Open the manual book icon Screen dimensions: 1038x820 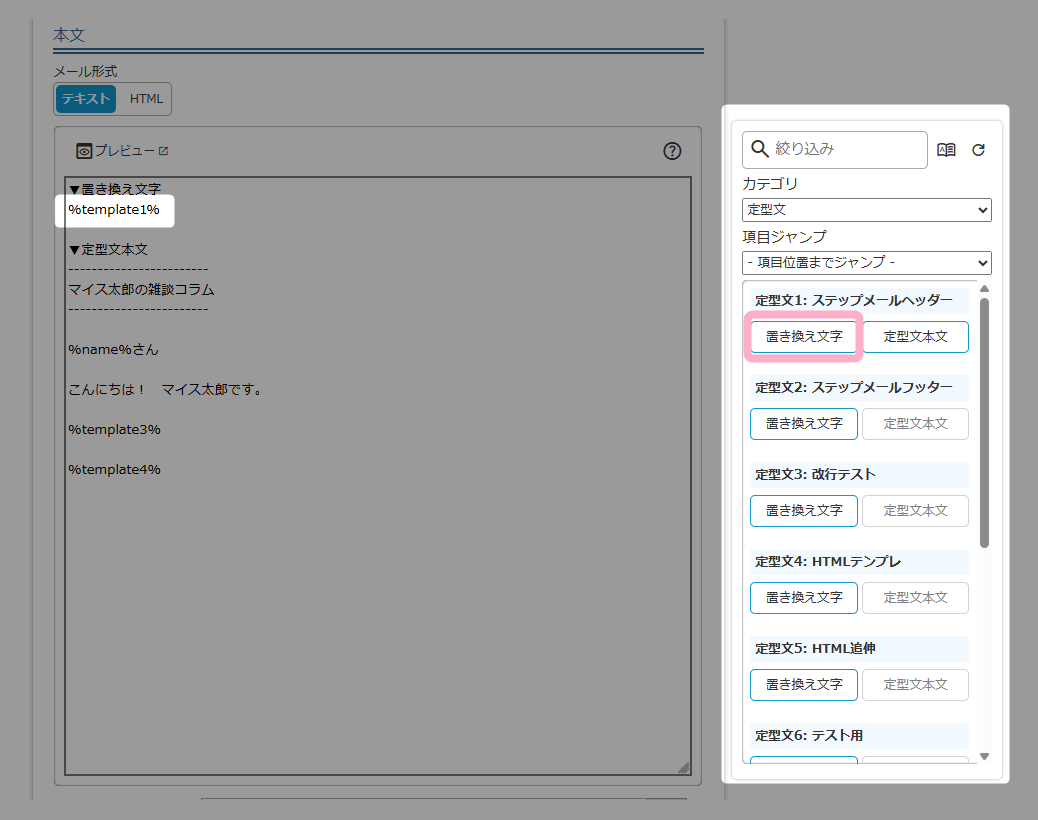[946, 150]
